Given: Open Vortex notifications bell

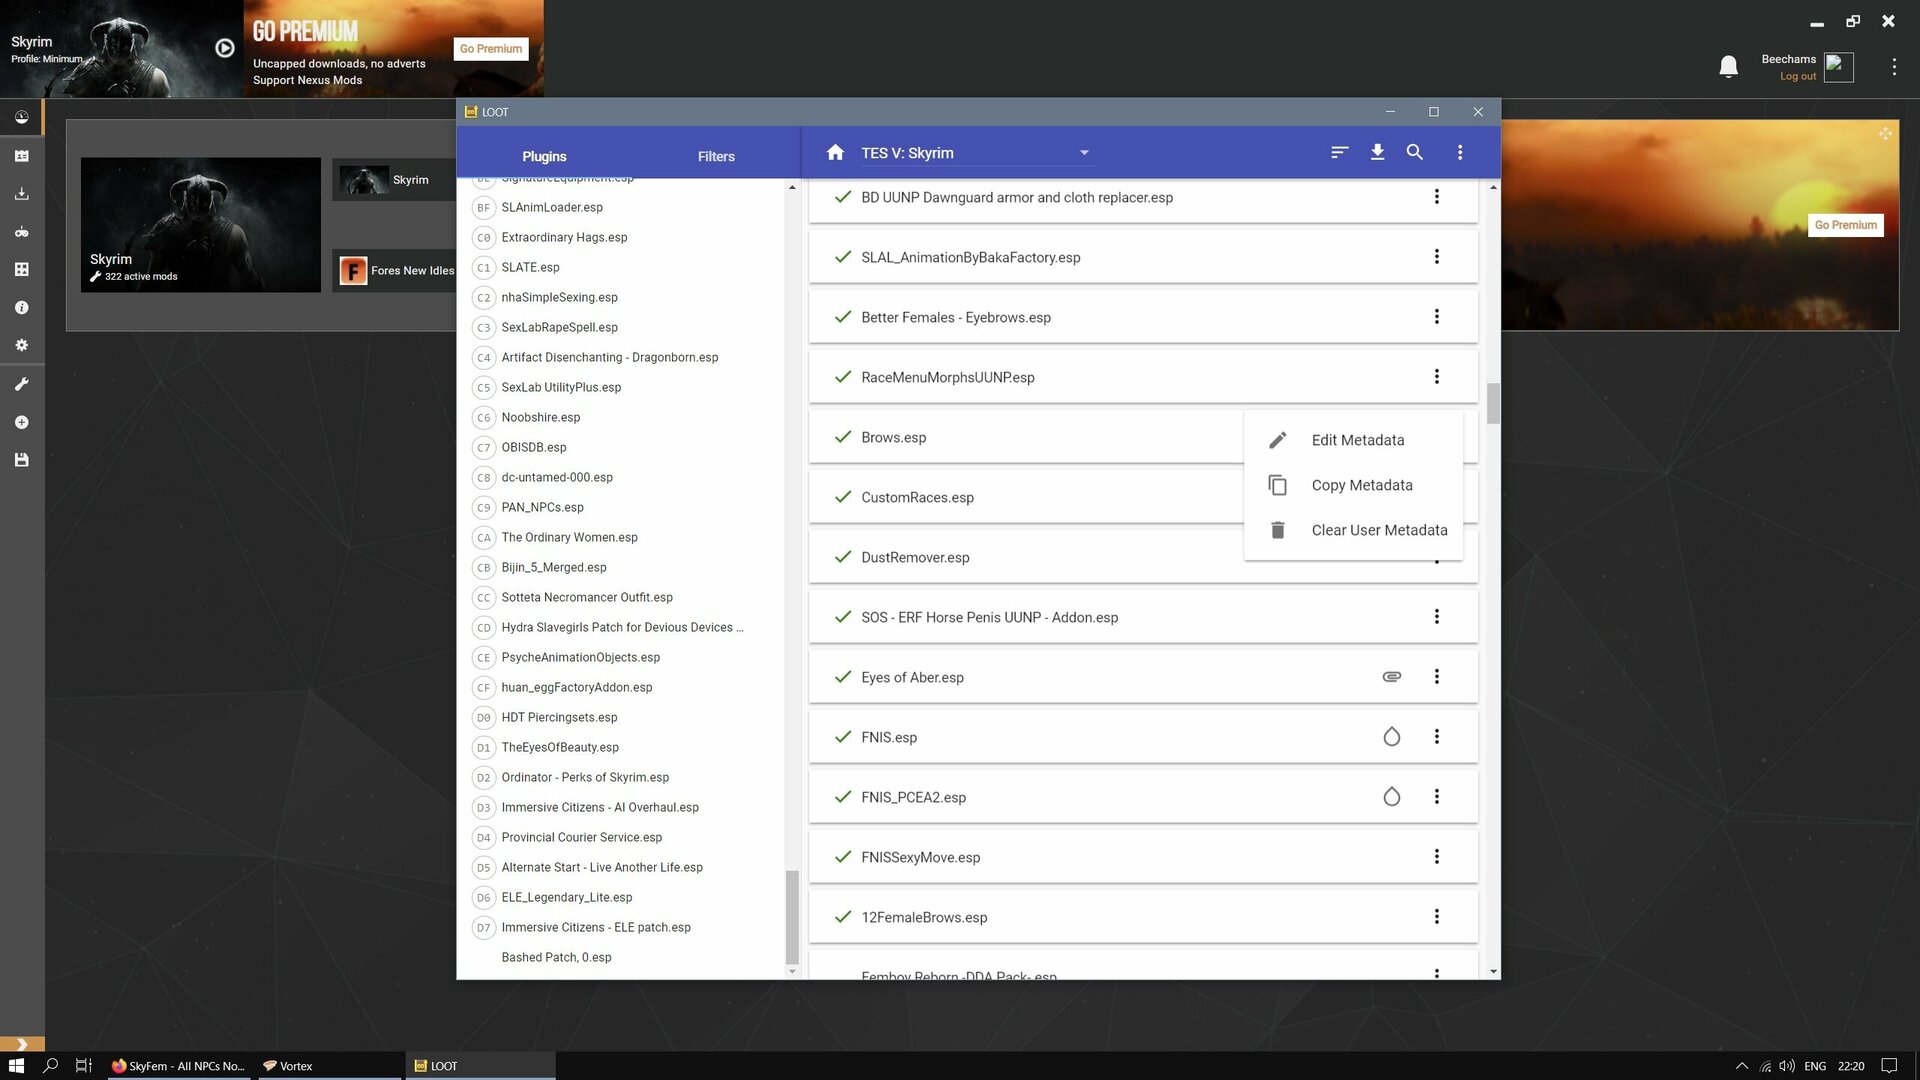Looking at the screenshot, I should [x=1728, y=67].
